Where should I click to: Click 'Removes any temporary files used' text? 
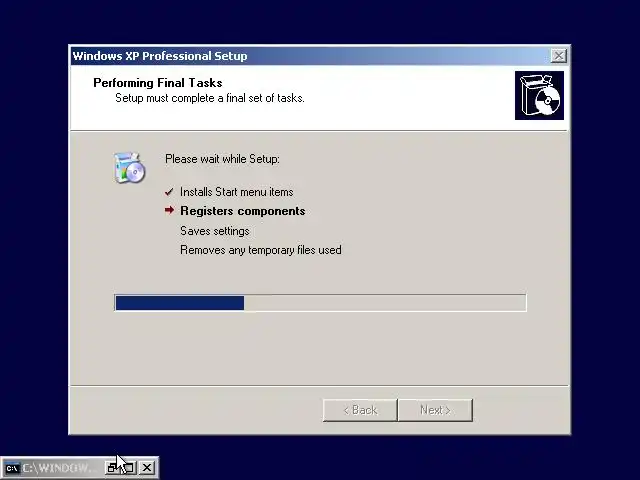261,250
